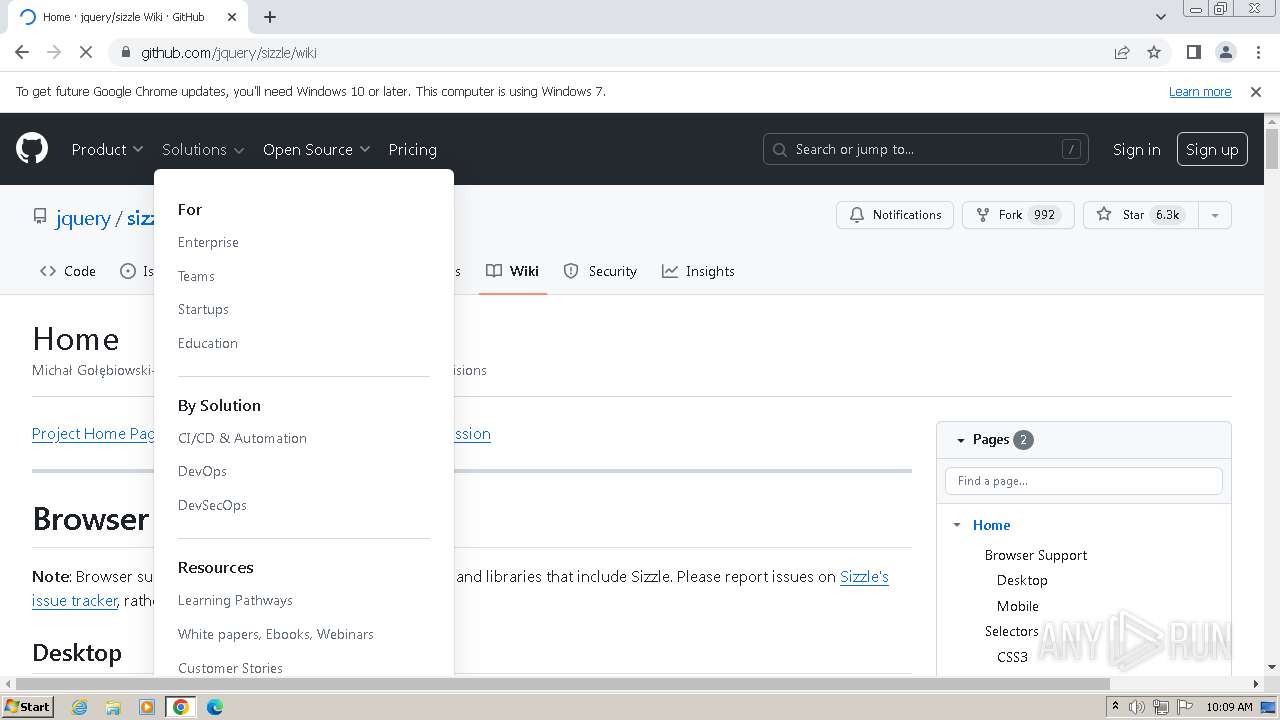
Task: Switch to the Wiki tab
Action: pos(512,271)
